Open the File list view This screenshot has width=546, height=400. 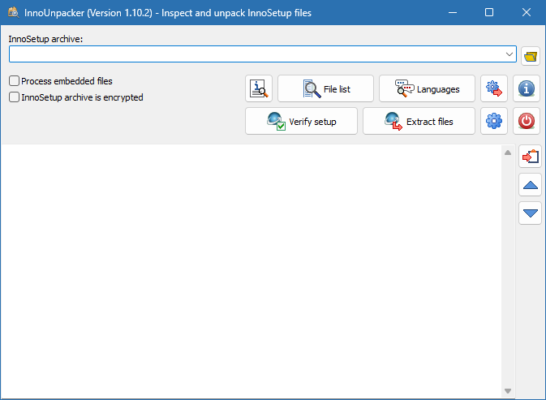point(326,88)
